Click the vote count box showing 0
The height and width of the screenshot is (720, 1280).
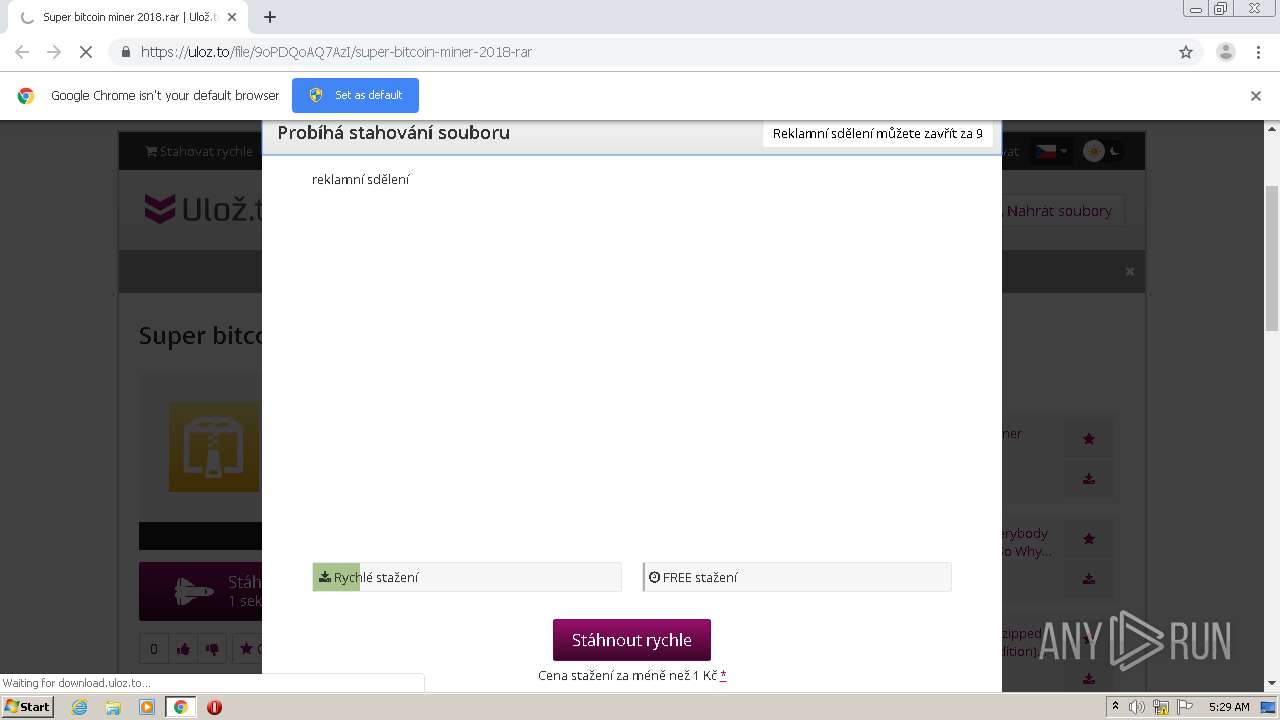[x=153, y=648]
